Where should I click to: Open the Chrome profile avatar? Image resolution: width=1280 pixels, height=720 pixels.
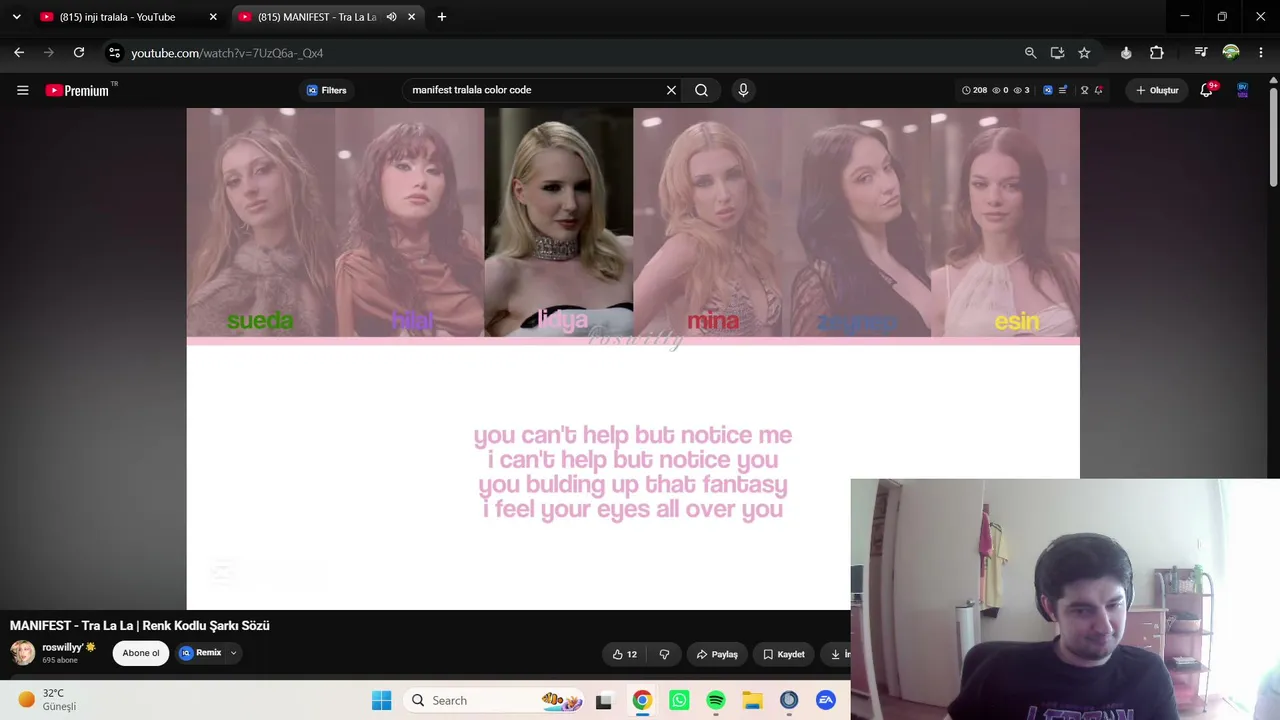click(x=1231, y=53)
